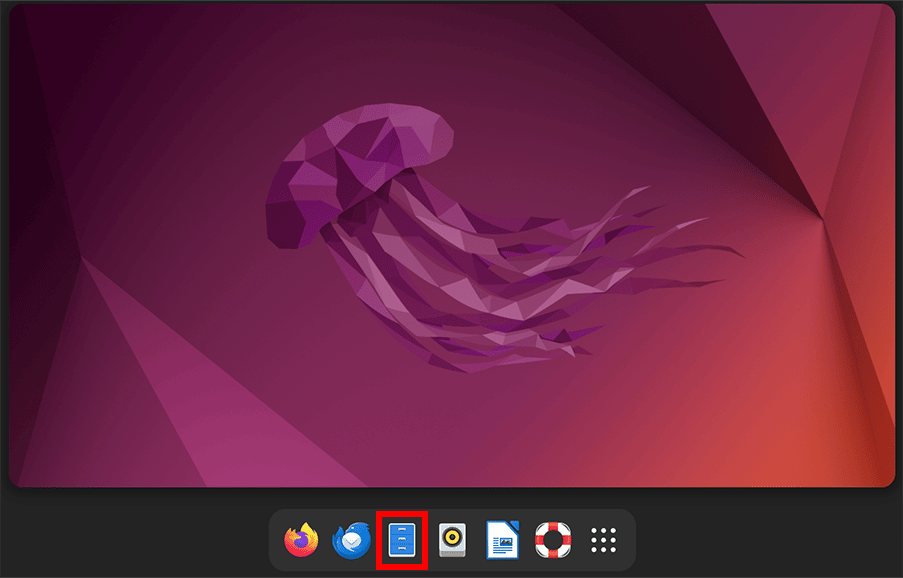
Task: Open the Help lifebuoy icon
Action: pos(553,540)
